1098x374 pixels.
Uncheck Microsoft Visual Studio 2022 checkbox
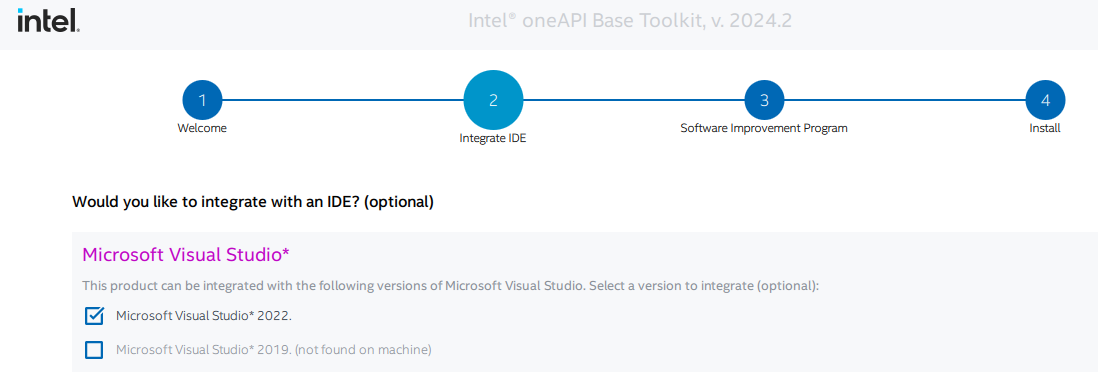coord(94,316)
